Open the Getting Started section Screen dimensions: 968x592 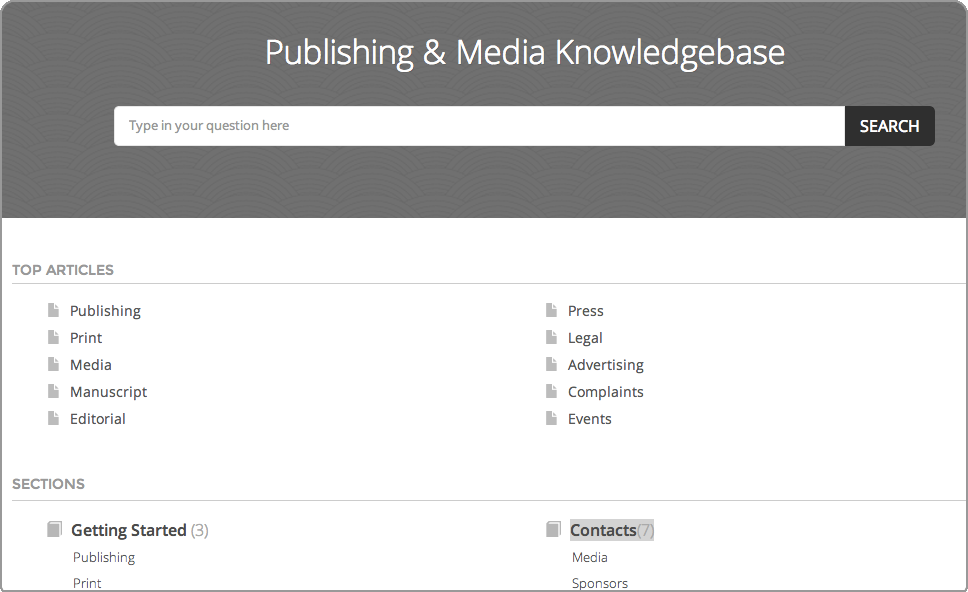128,530
